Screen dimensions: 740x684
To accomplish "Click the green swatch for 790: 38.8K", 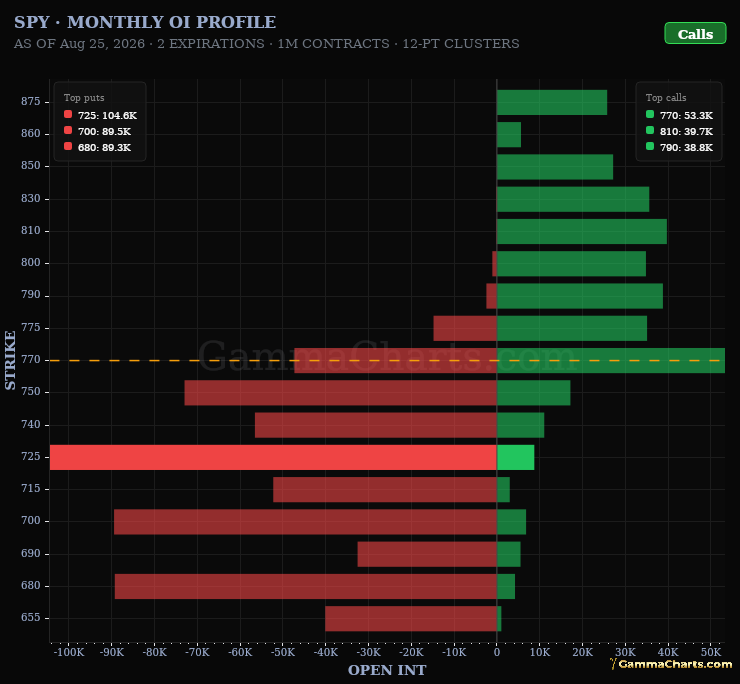I will coord(650,146).
